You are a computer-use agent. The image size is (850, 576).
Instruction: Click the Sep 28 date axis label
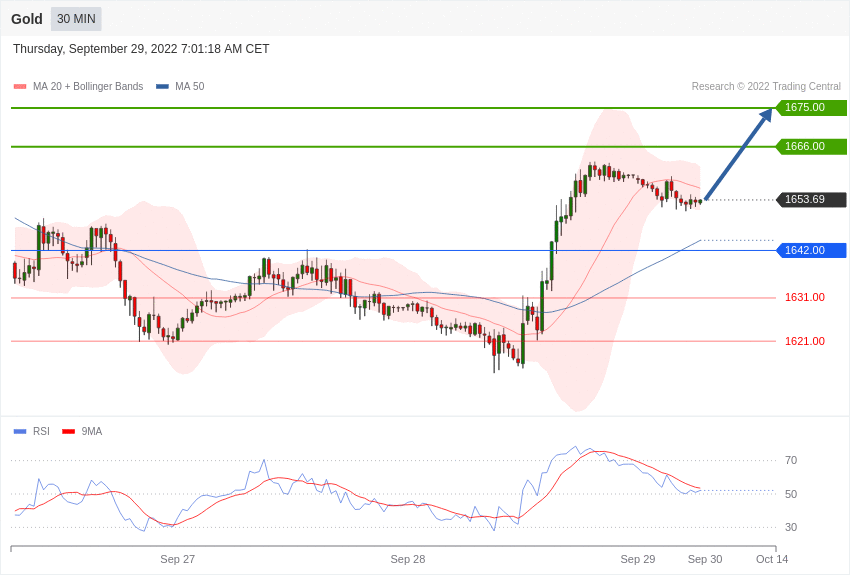408,559
